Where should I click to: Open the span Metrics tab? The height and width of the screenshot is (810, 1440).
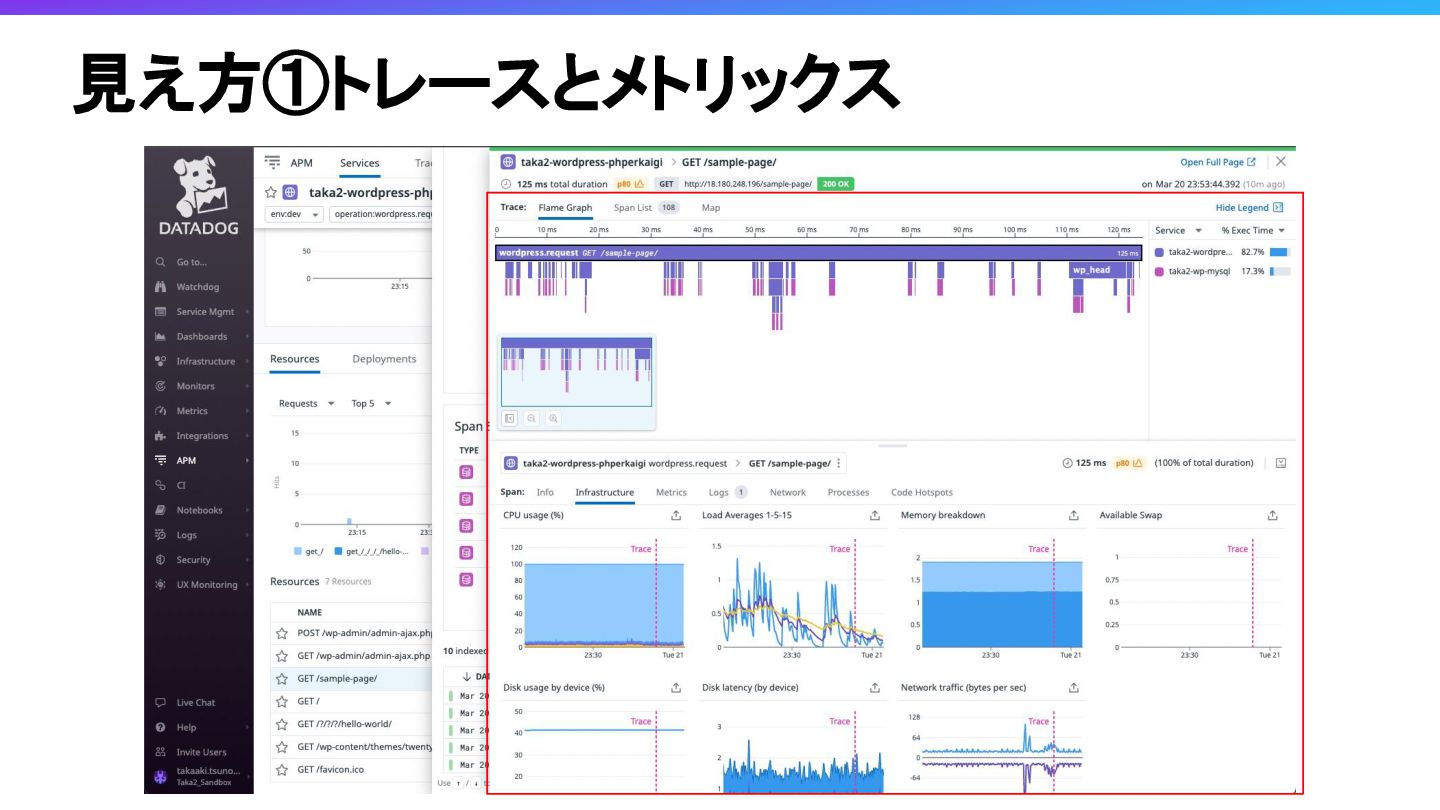[x=671, y=492]
